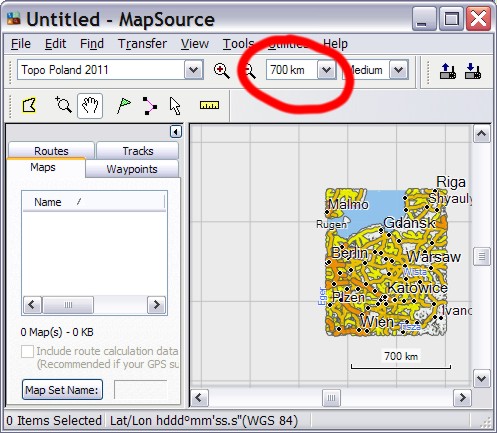Select the Route tool
Image resolution: width=497 pixels, height=433 pixels.
pos(149,106)
